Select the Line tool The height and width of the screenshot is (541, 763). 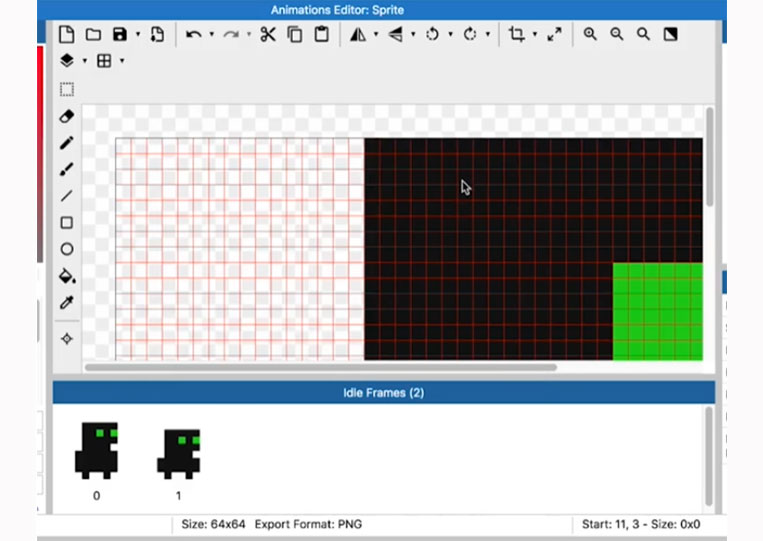click(67, 196)
